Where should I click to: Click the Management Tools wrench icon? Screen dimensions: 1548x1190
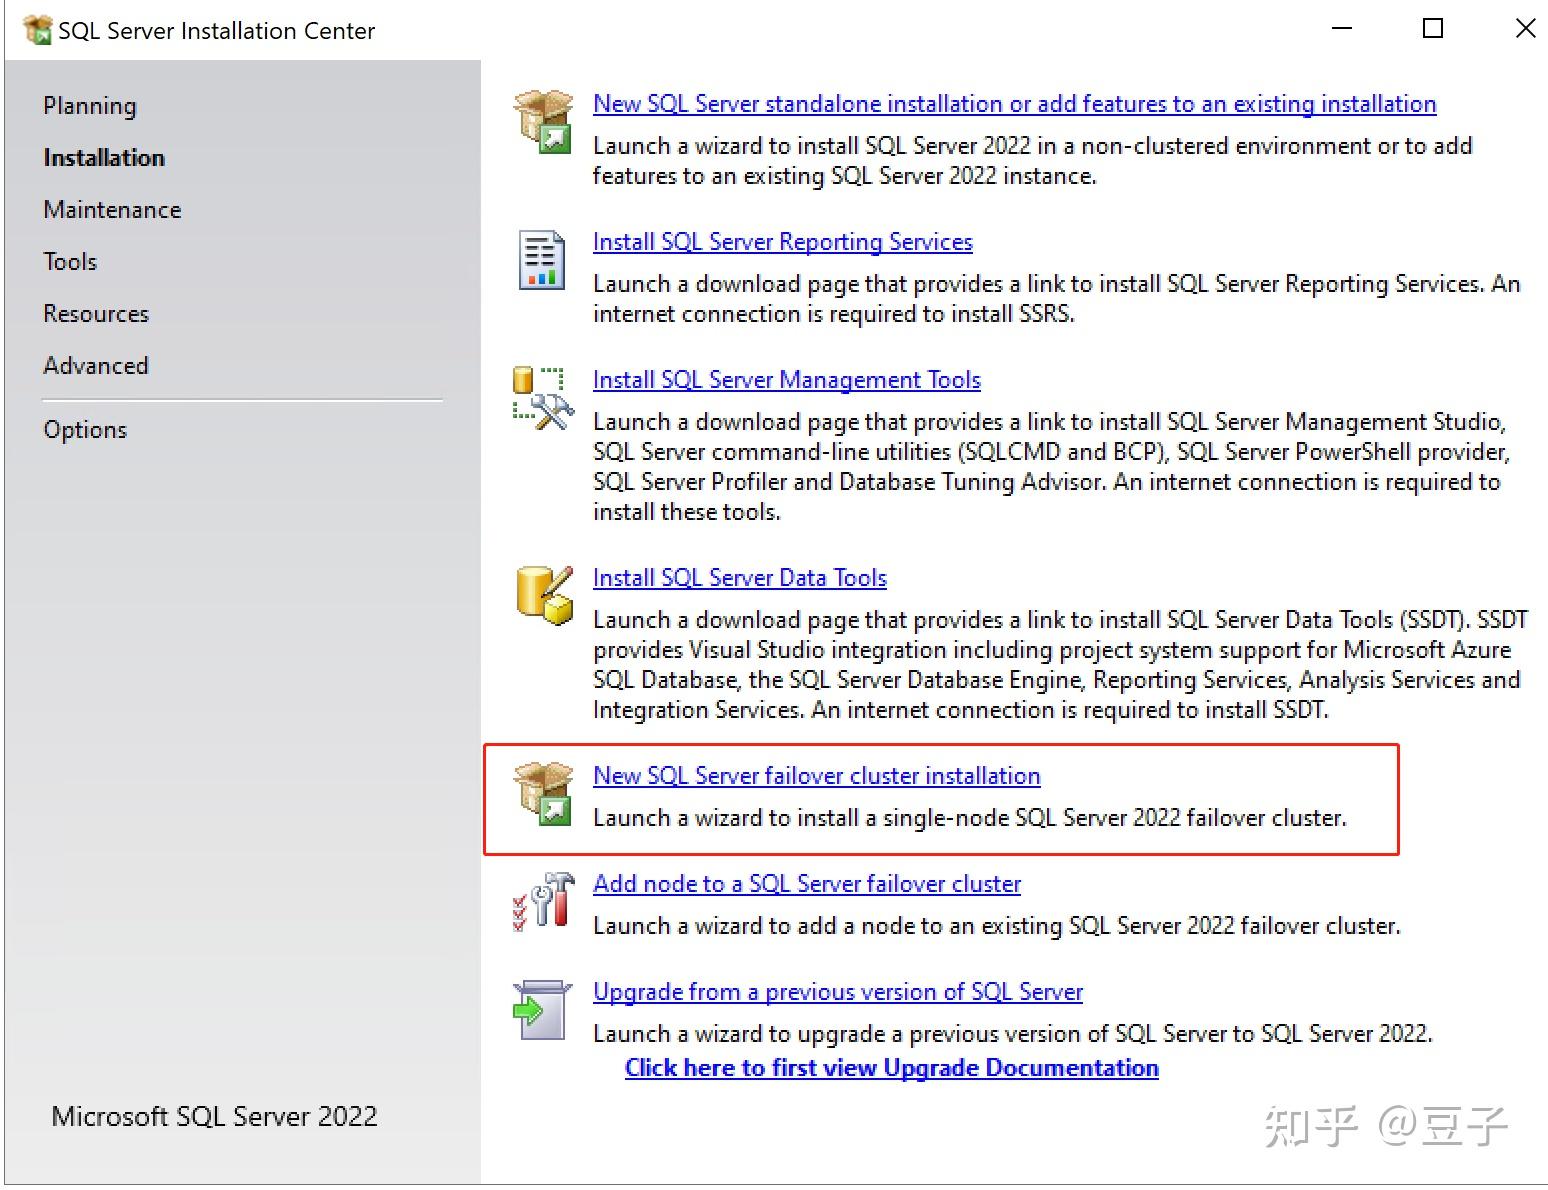[541, 396]
